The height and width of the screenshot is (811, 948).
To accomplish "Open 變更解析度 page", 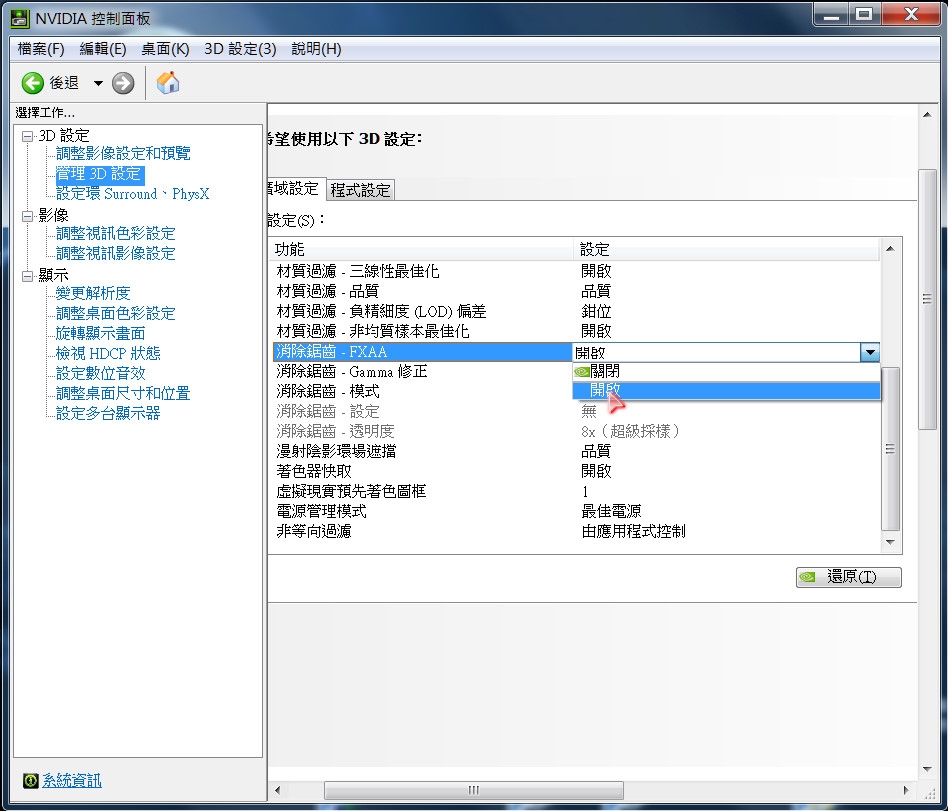I will [x=93, y=293].
